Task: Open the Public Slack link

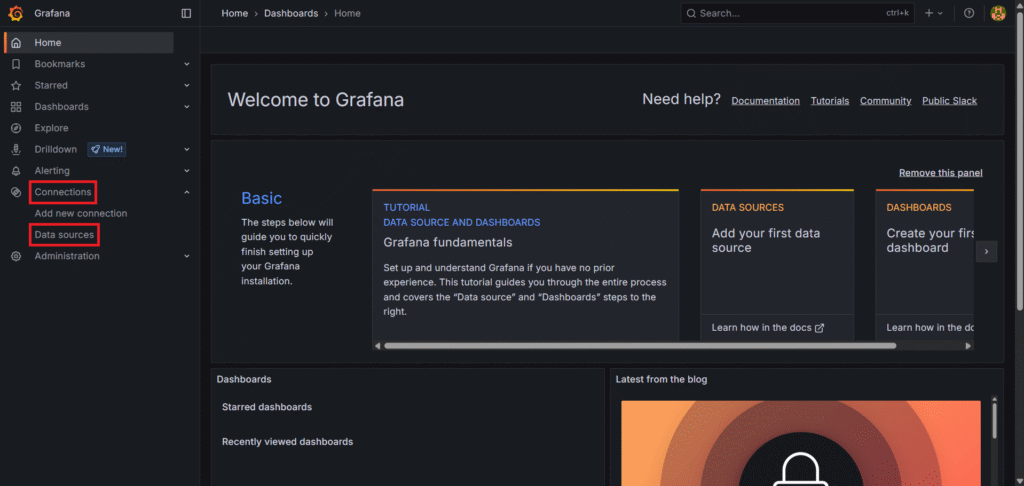Action: pos(950,101)
